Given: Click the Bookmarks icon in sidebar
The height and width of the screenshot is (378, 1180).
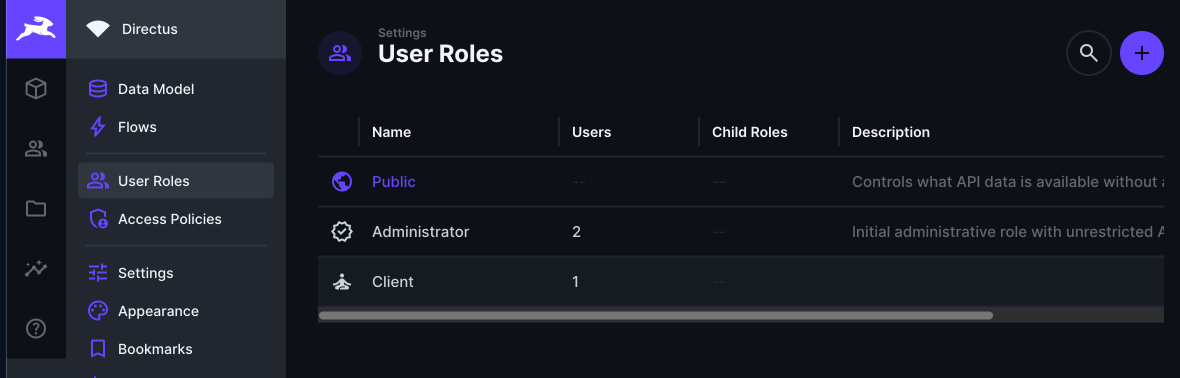Looking at the screenshot, I should pyautogui.click(x=98, y=349).
